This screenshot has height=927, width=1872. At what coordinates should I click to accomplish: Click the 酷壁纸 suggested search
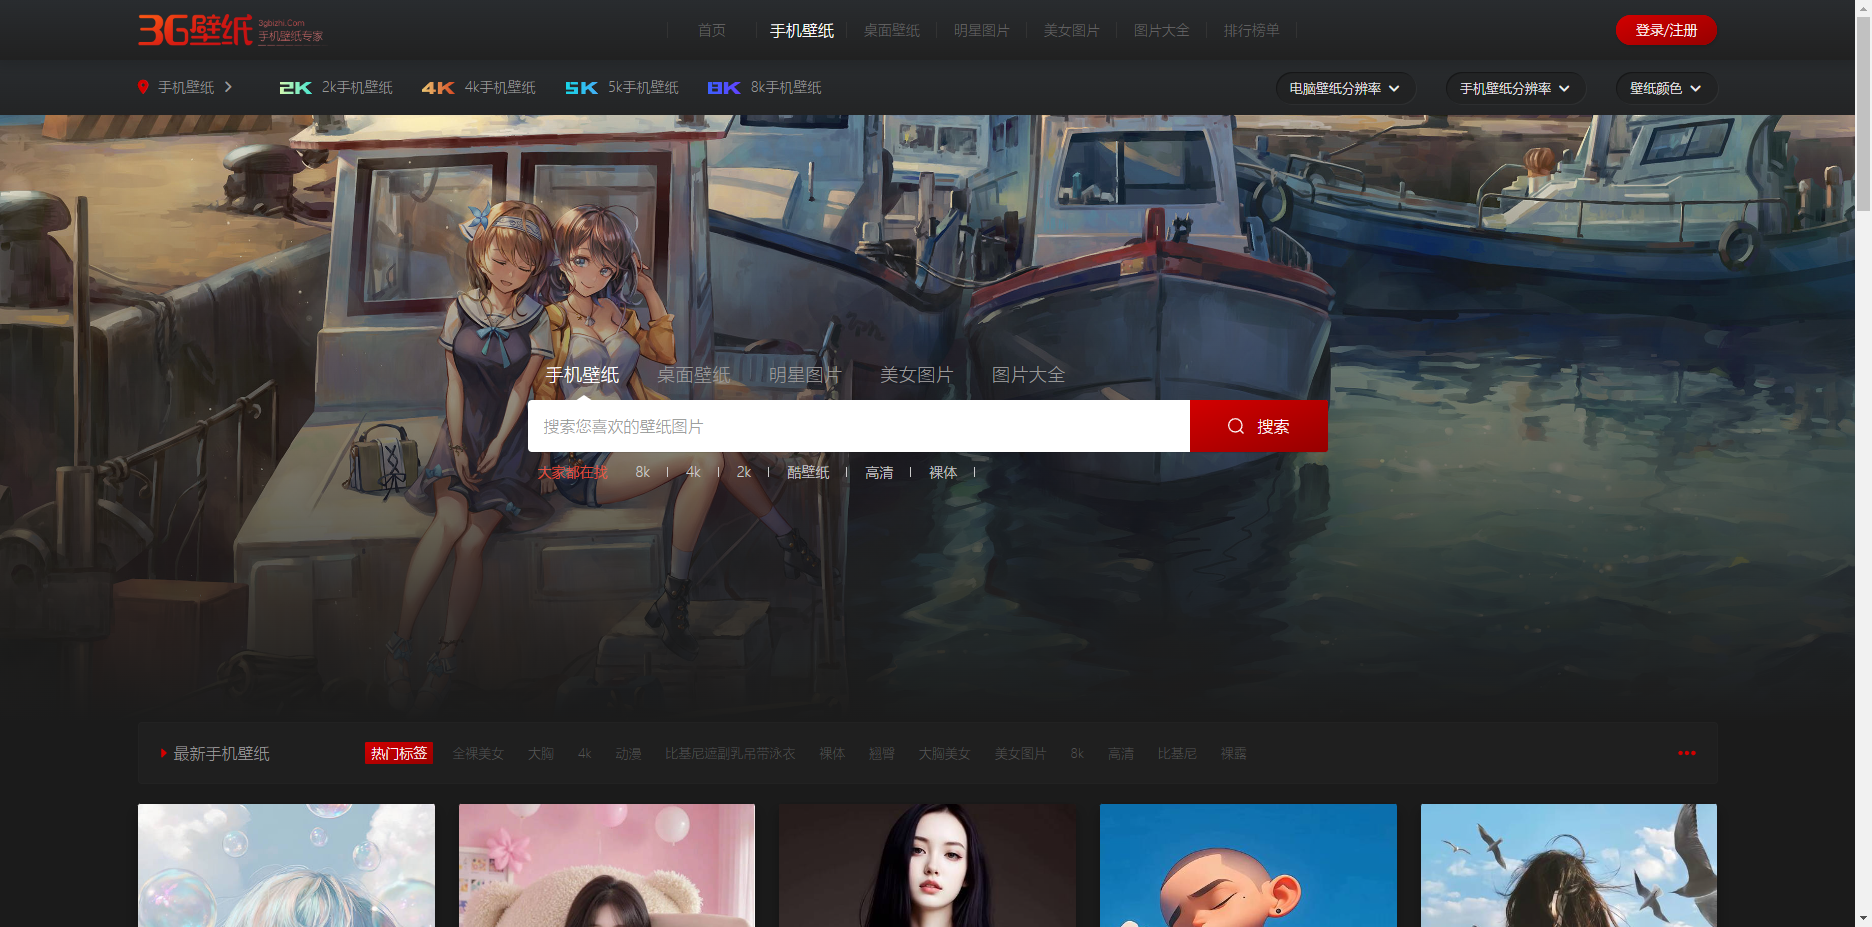tap(808, 472)
